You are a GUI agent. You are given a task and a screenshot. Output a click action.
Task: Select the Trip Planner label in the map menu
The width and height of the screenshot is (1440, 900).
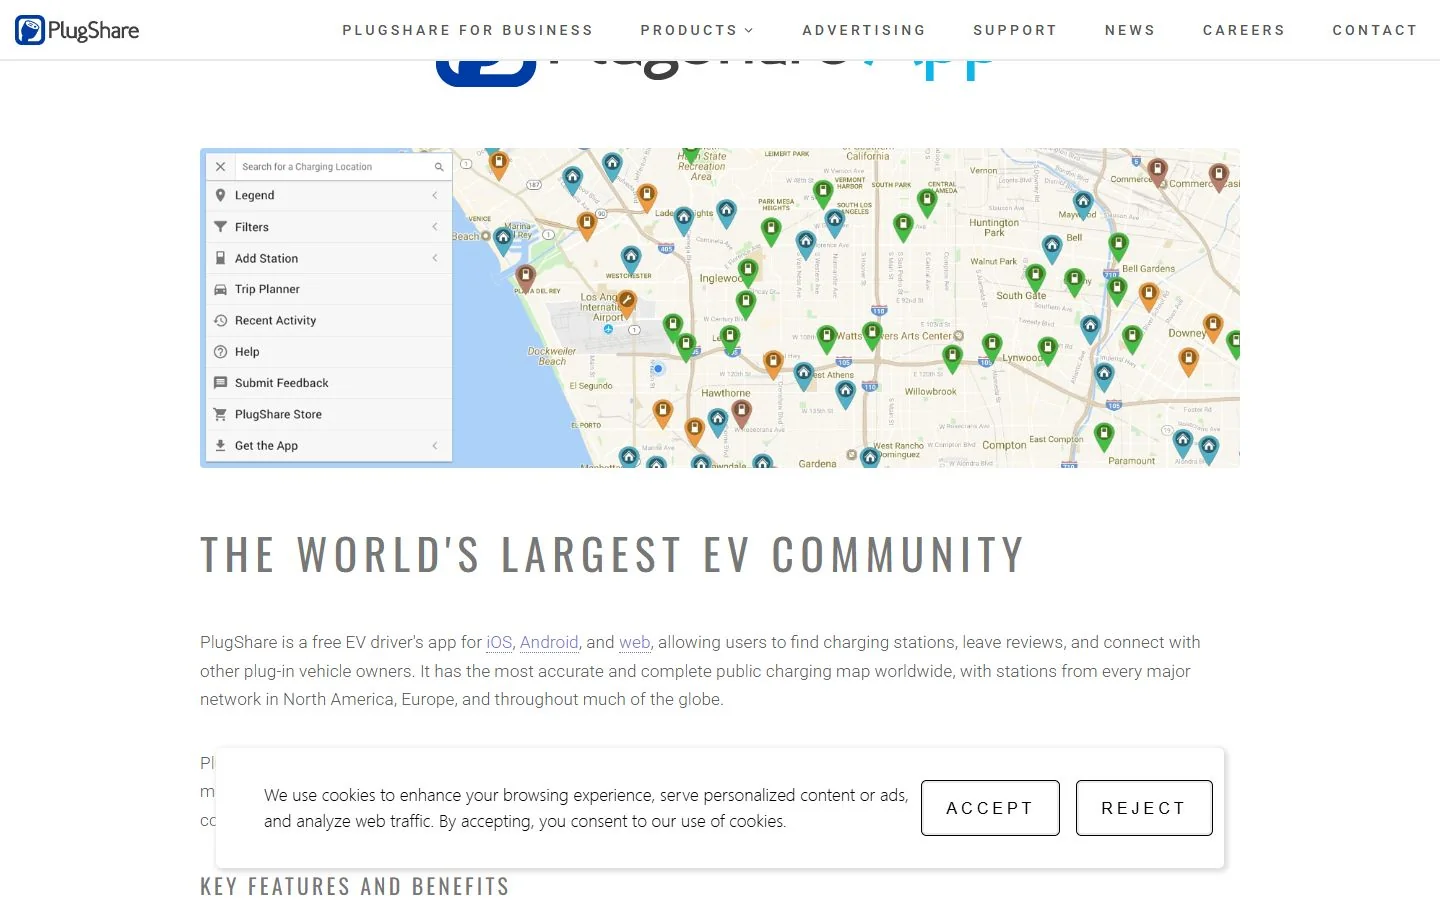(x=267, y=289)
